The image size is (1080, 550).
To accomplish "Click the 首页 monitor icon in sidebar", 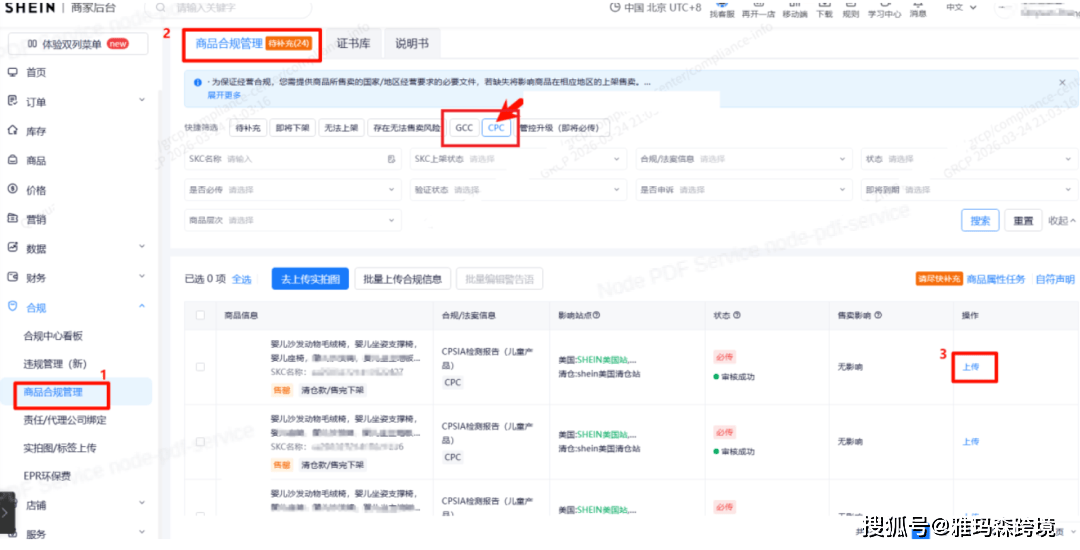I will [12, 72].
